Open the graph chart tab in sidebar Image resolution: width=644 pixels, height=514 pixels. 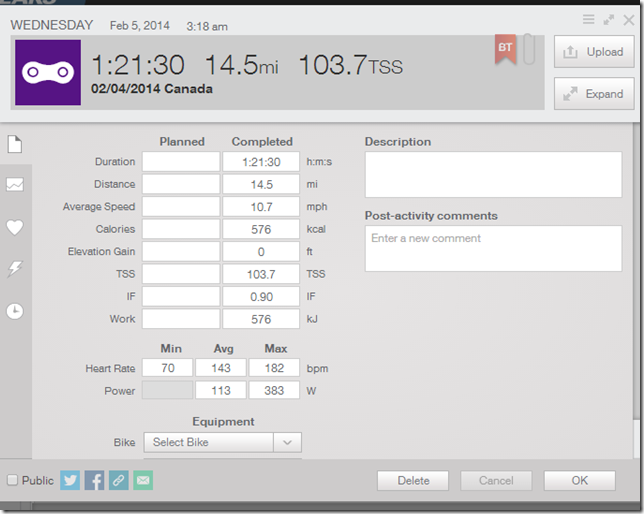(15, 184)
